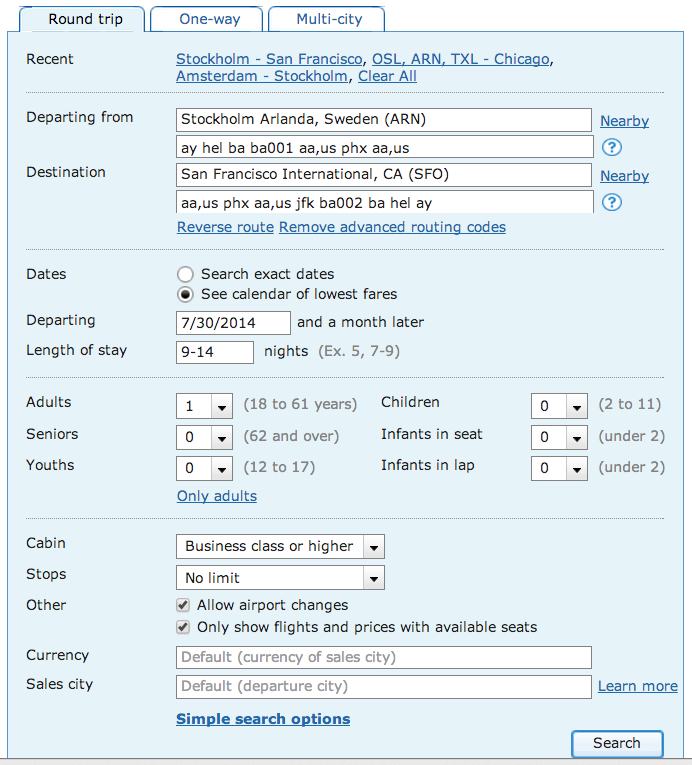The width and height of the screenshot is (692, 765).
Task: Select See calendar of lowest fares
Action: tap(185, 295)
